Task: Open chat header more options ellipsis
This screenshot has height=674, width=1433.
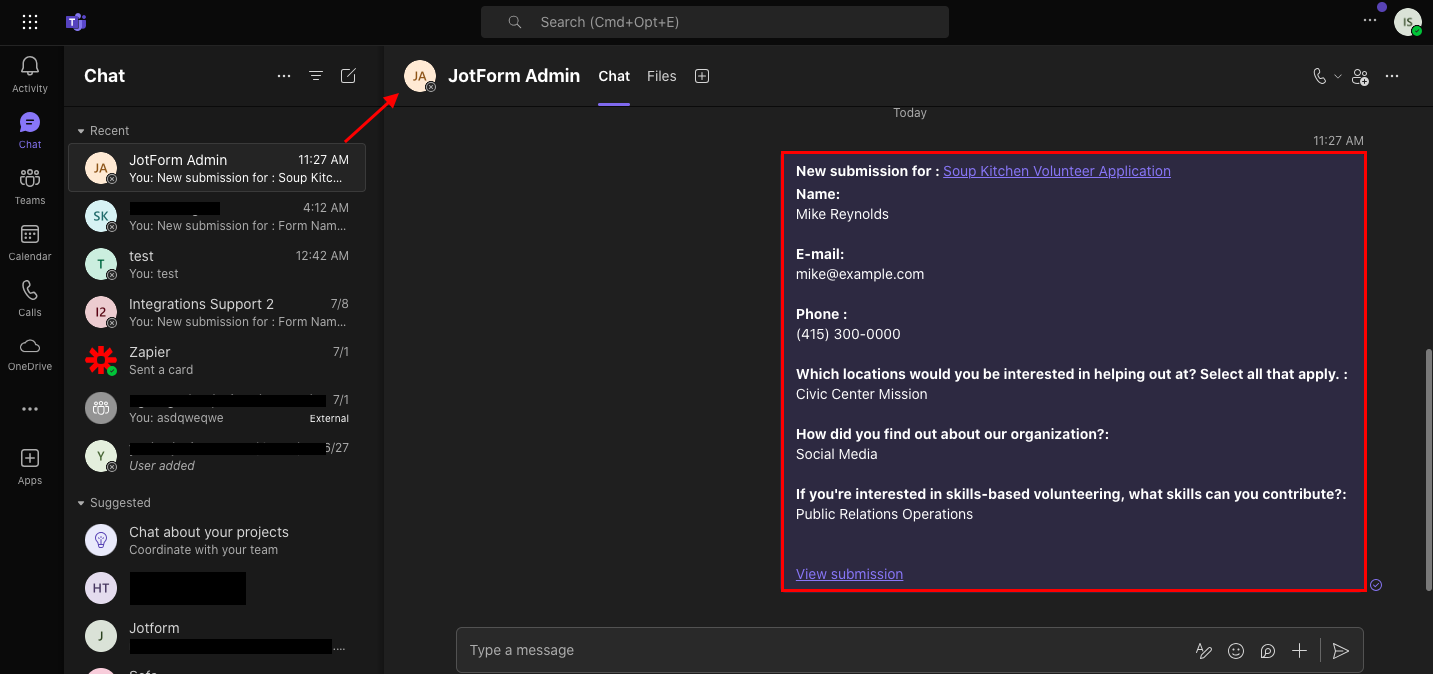Action: coord(1392,76)
